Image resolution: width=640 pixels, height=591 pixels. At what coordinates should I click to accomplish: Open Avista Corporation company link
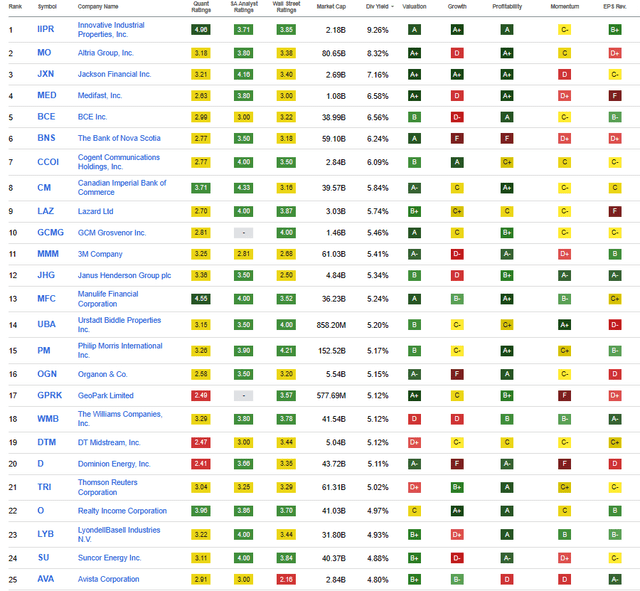tap(109, 579)
